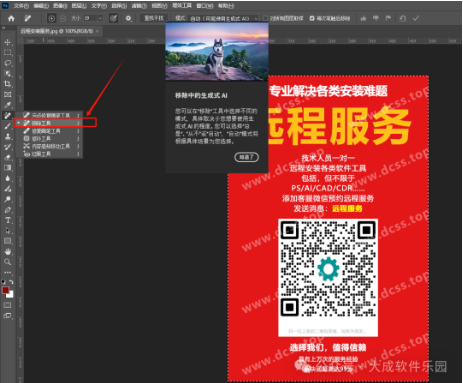Open the 模式 mode dropdown

pyautogui.click(x=223, y=19)
